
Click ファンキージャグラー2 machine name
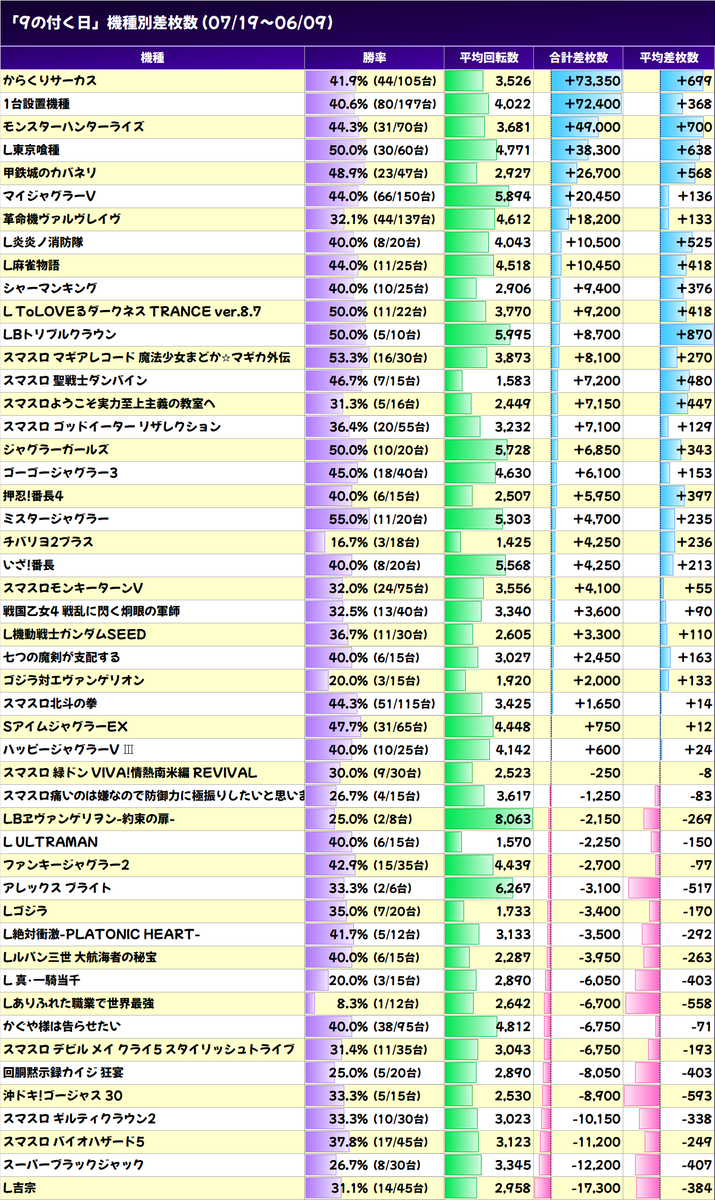point(67,865)
